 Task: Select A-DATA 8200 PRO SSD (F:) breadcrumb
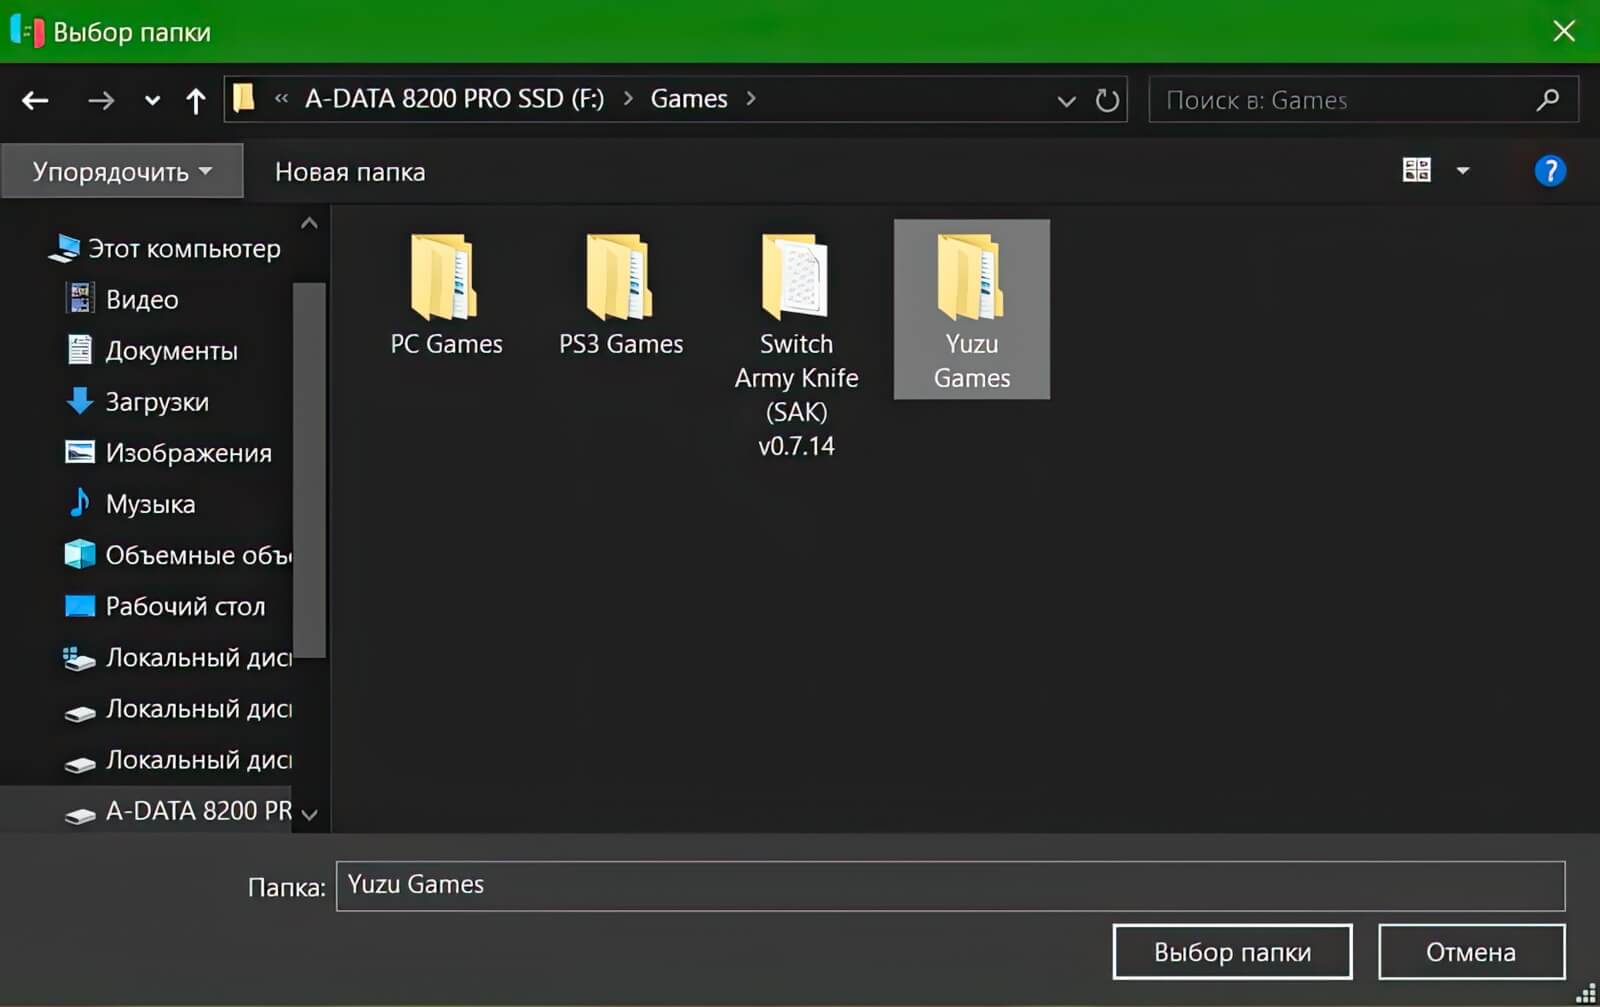pos(454,98)
